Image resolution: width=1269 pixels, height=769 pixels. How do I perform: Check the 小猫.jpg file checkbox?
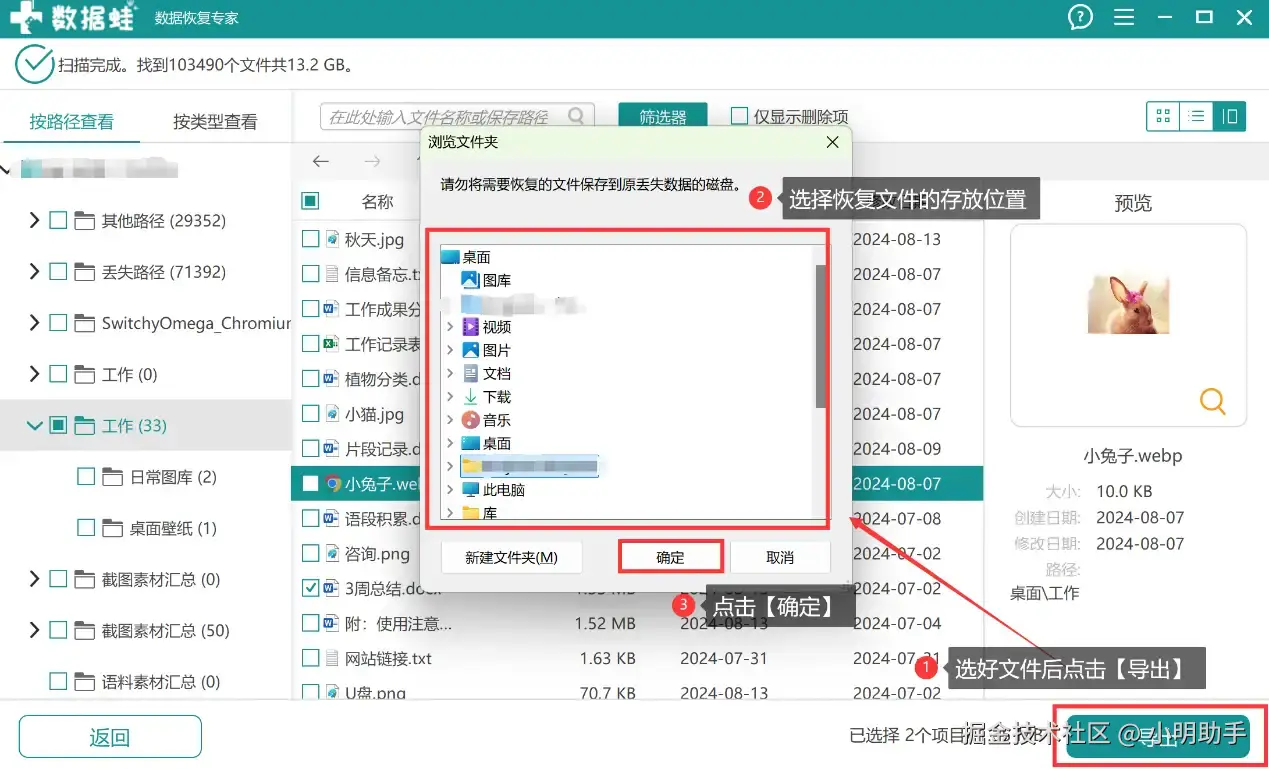[x=310, y=413]
